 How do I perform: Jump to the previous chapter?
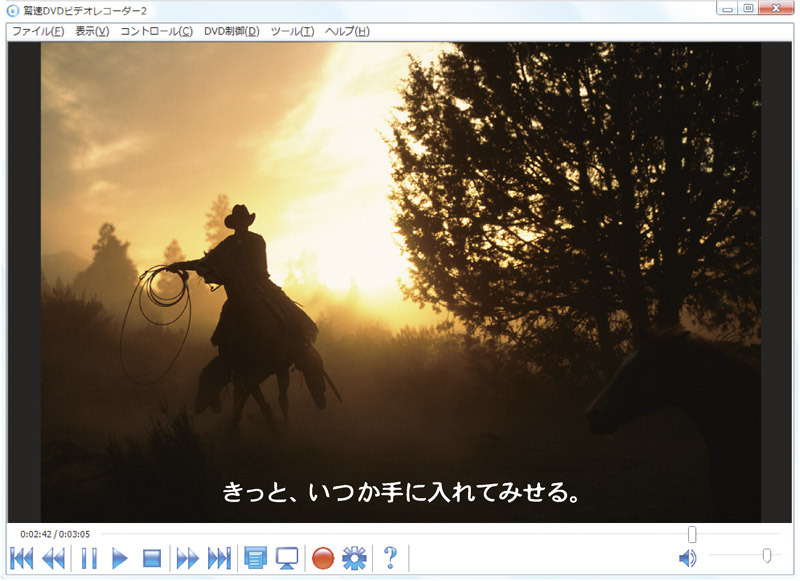[21, 558]
